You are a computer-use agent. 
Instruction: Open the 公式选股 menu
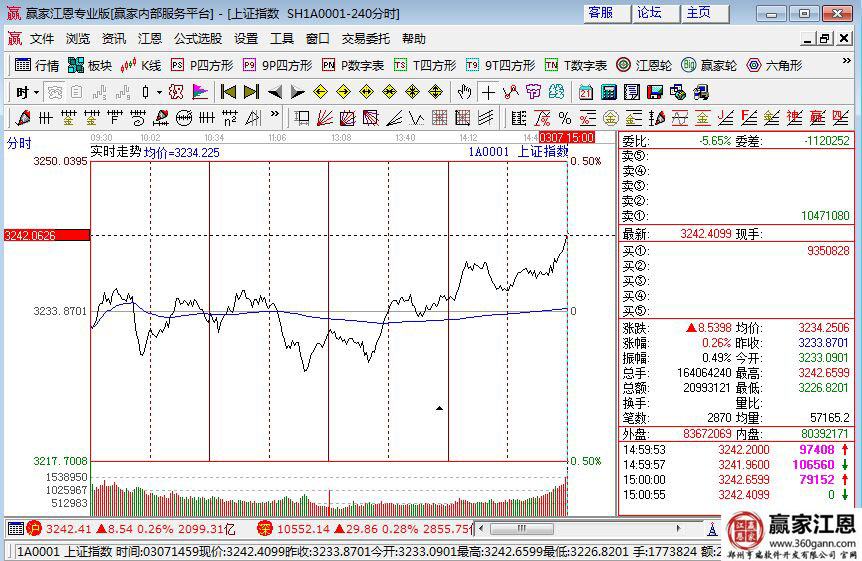point(198,39)
